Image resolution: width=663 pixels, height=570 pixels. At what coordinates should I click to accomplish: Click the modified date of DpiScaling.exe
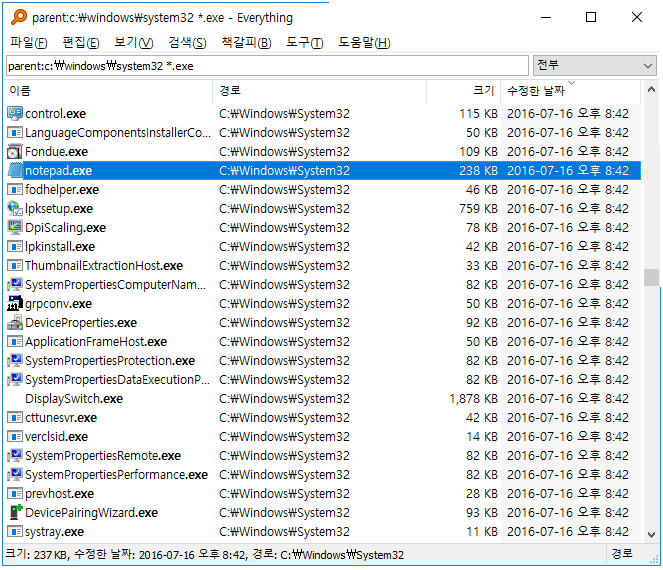click(x=568, y=227)
